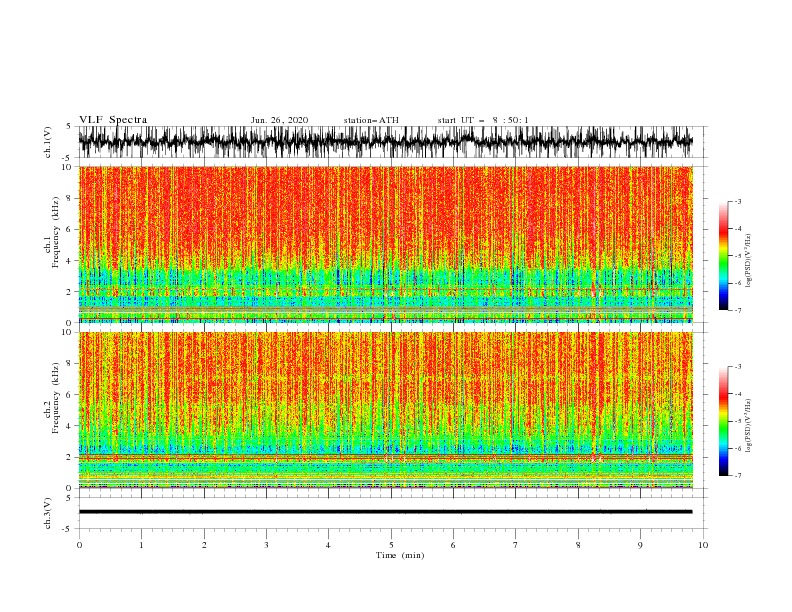Click time axis tick label "0"
The height and width of the screenshot is (612, 792).
(79, 545)
